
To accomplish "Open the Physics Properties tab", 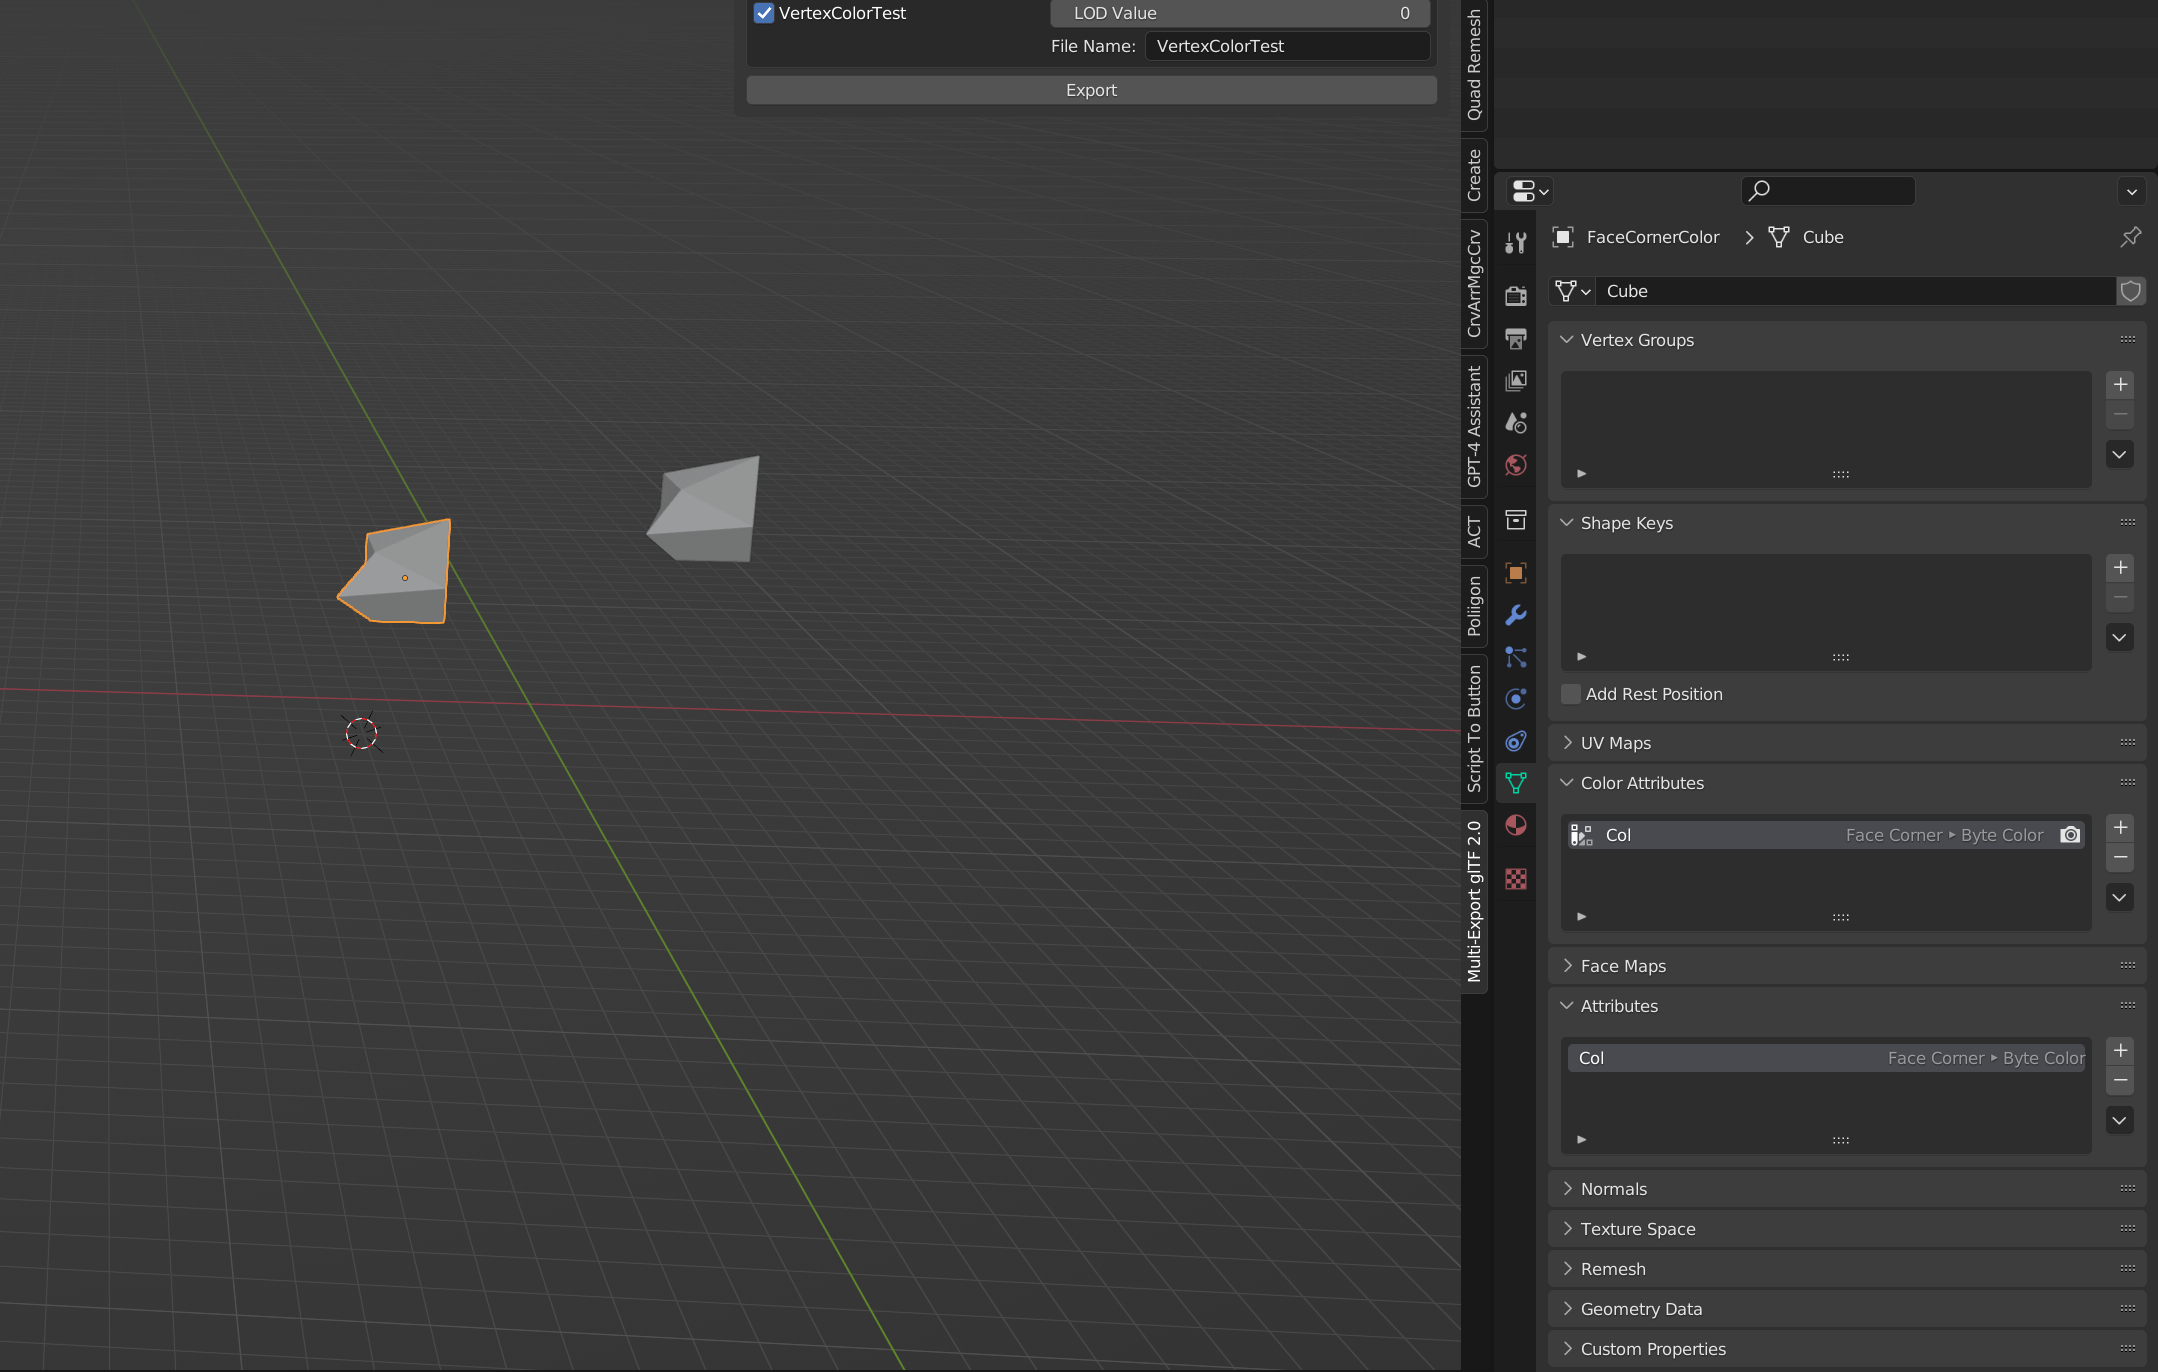I will (1516, 699).
